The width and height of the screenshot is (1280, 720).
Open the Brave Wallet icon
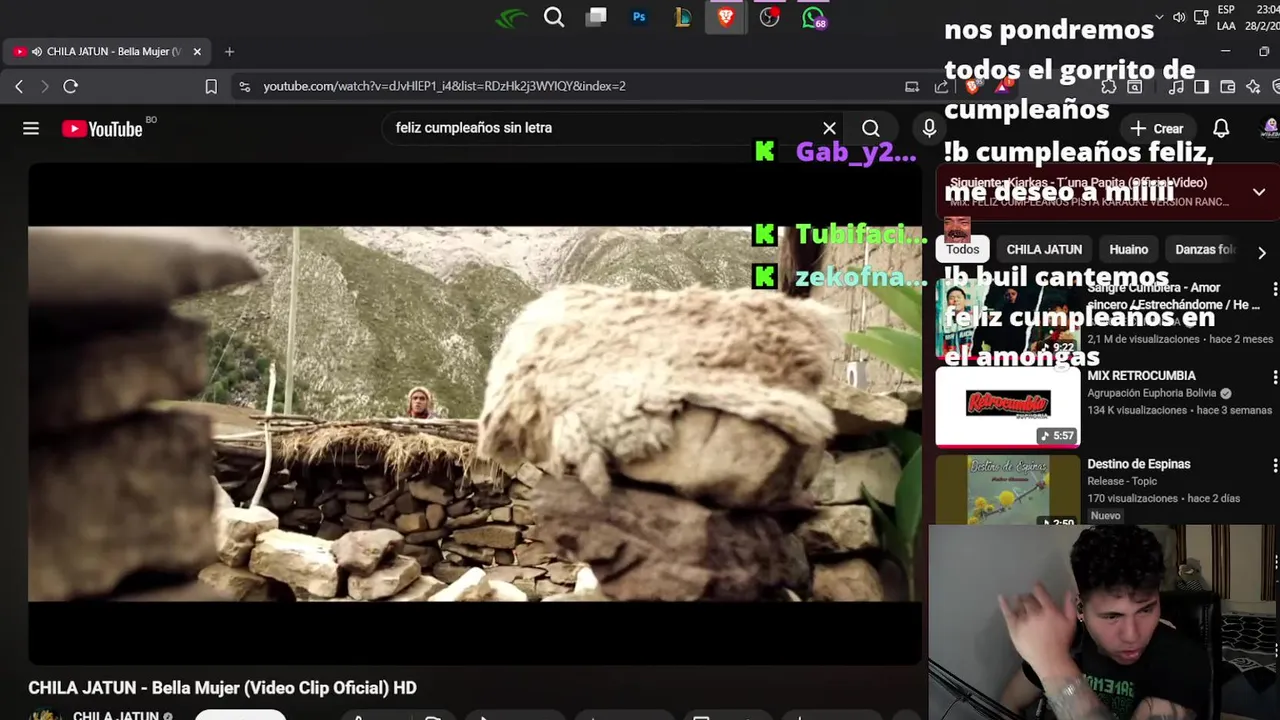pyautogui.click(x=1227, y=86)
